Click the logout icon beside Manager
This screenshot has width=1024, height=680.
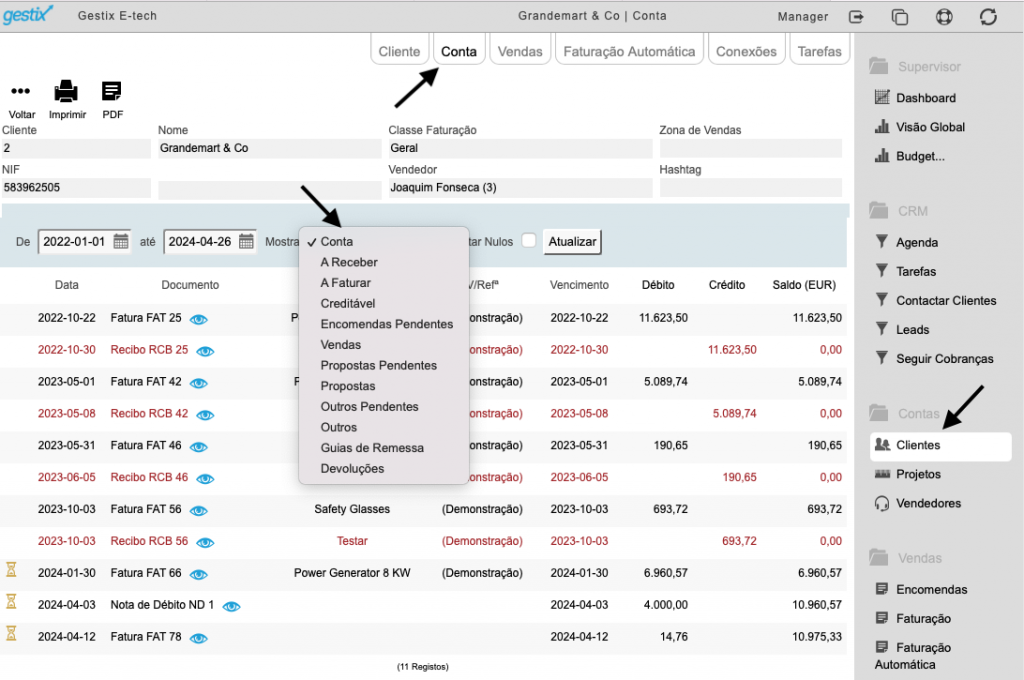coord(856,17)
